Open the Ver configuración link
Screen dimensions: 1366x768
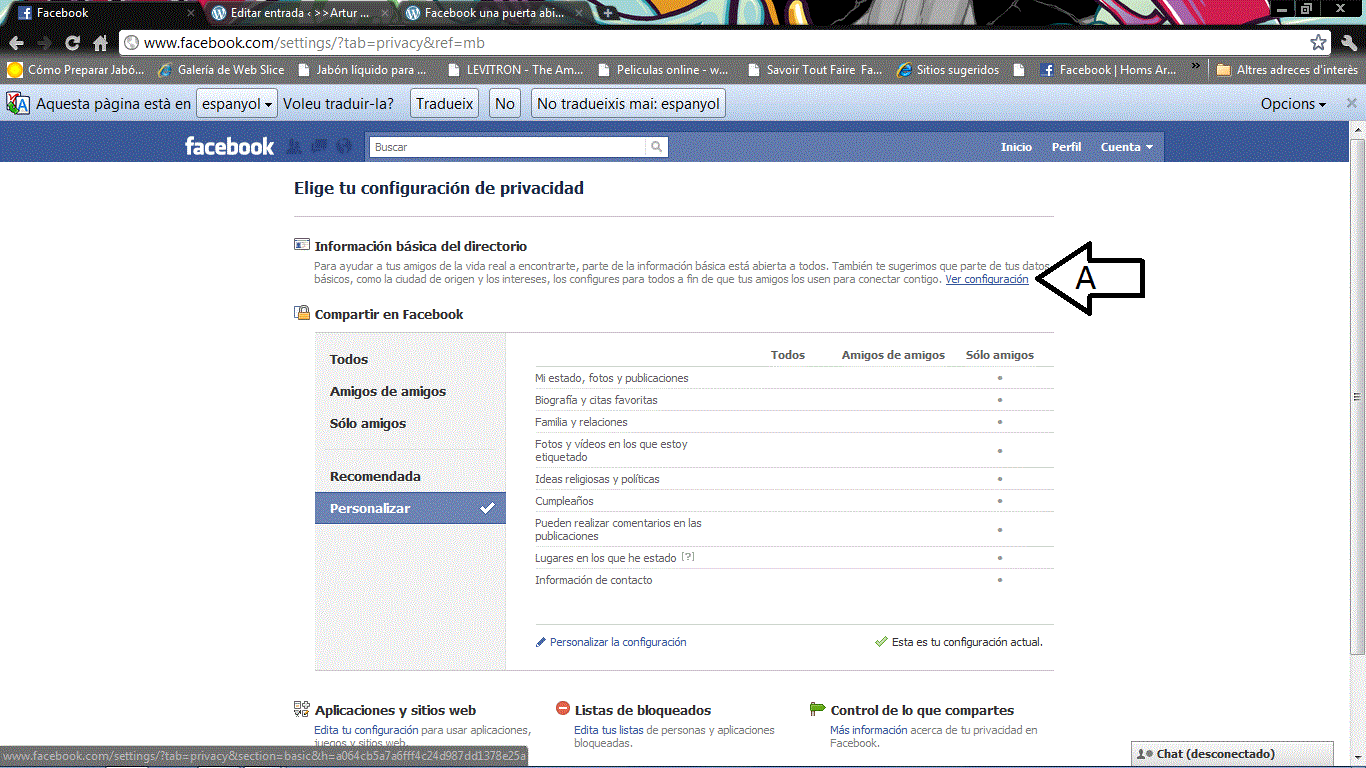[986, 280]
